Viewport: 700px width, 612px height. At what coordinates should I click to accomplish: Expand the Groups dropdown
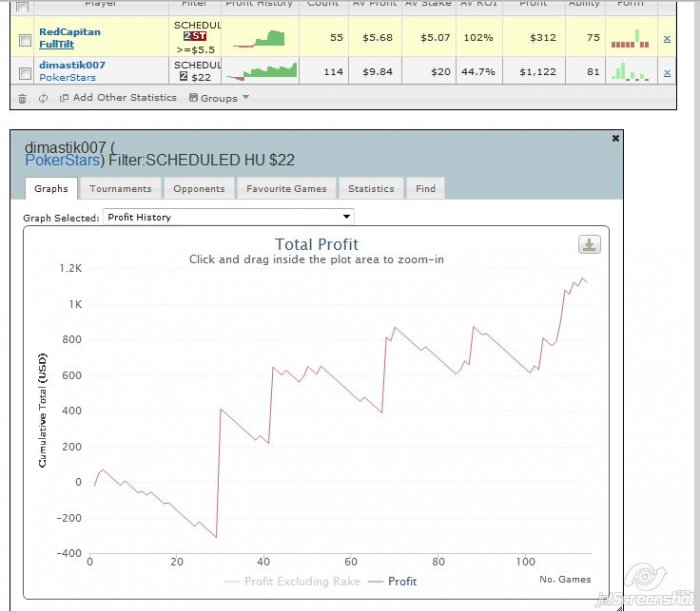(x=219, y=98)
